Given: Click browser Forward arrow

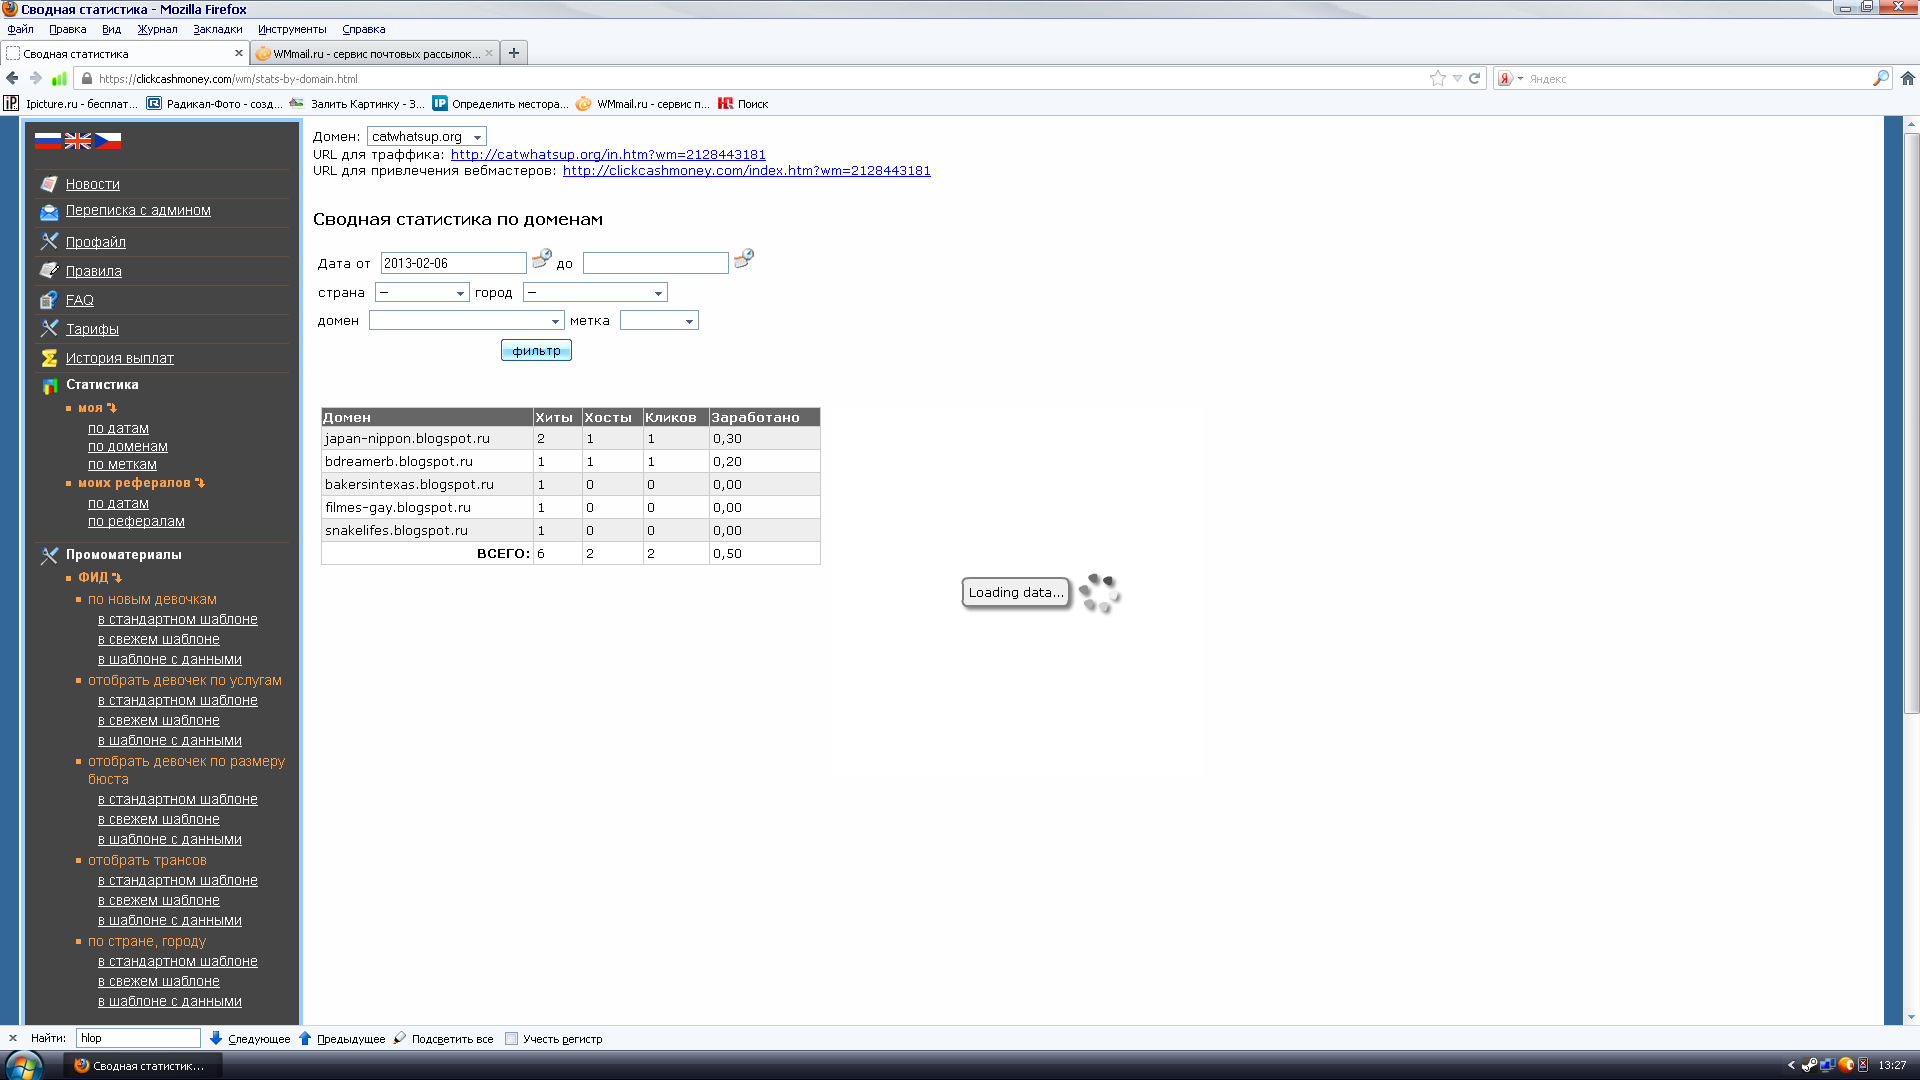Looking at the screenshot, I should pyautogui.click(x=36, y=78).
